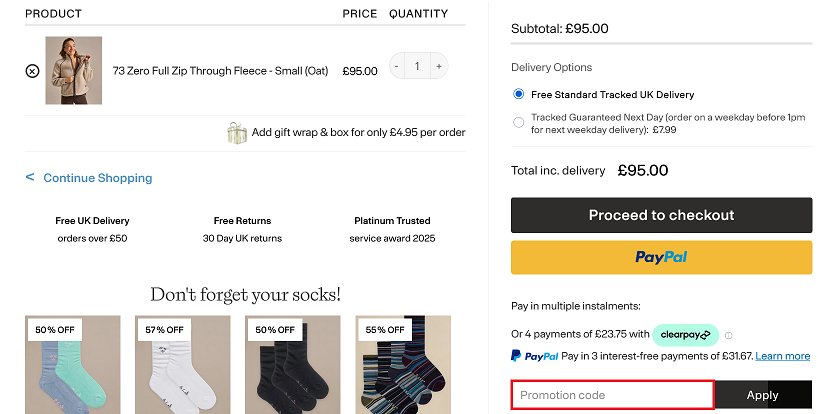Click the PayPal logo beside instalments text
This screenshot has height=414, width=825.
point(535,356)
